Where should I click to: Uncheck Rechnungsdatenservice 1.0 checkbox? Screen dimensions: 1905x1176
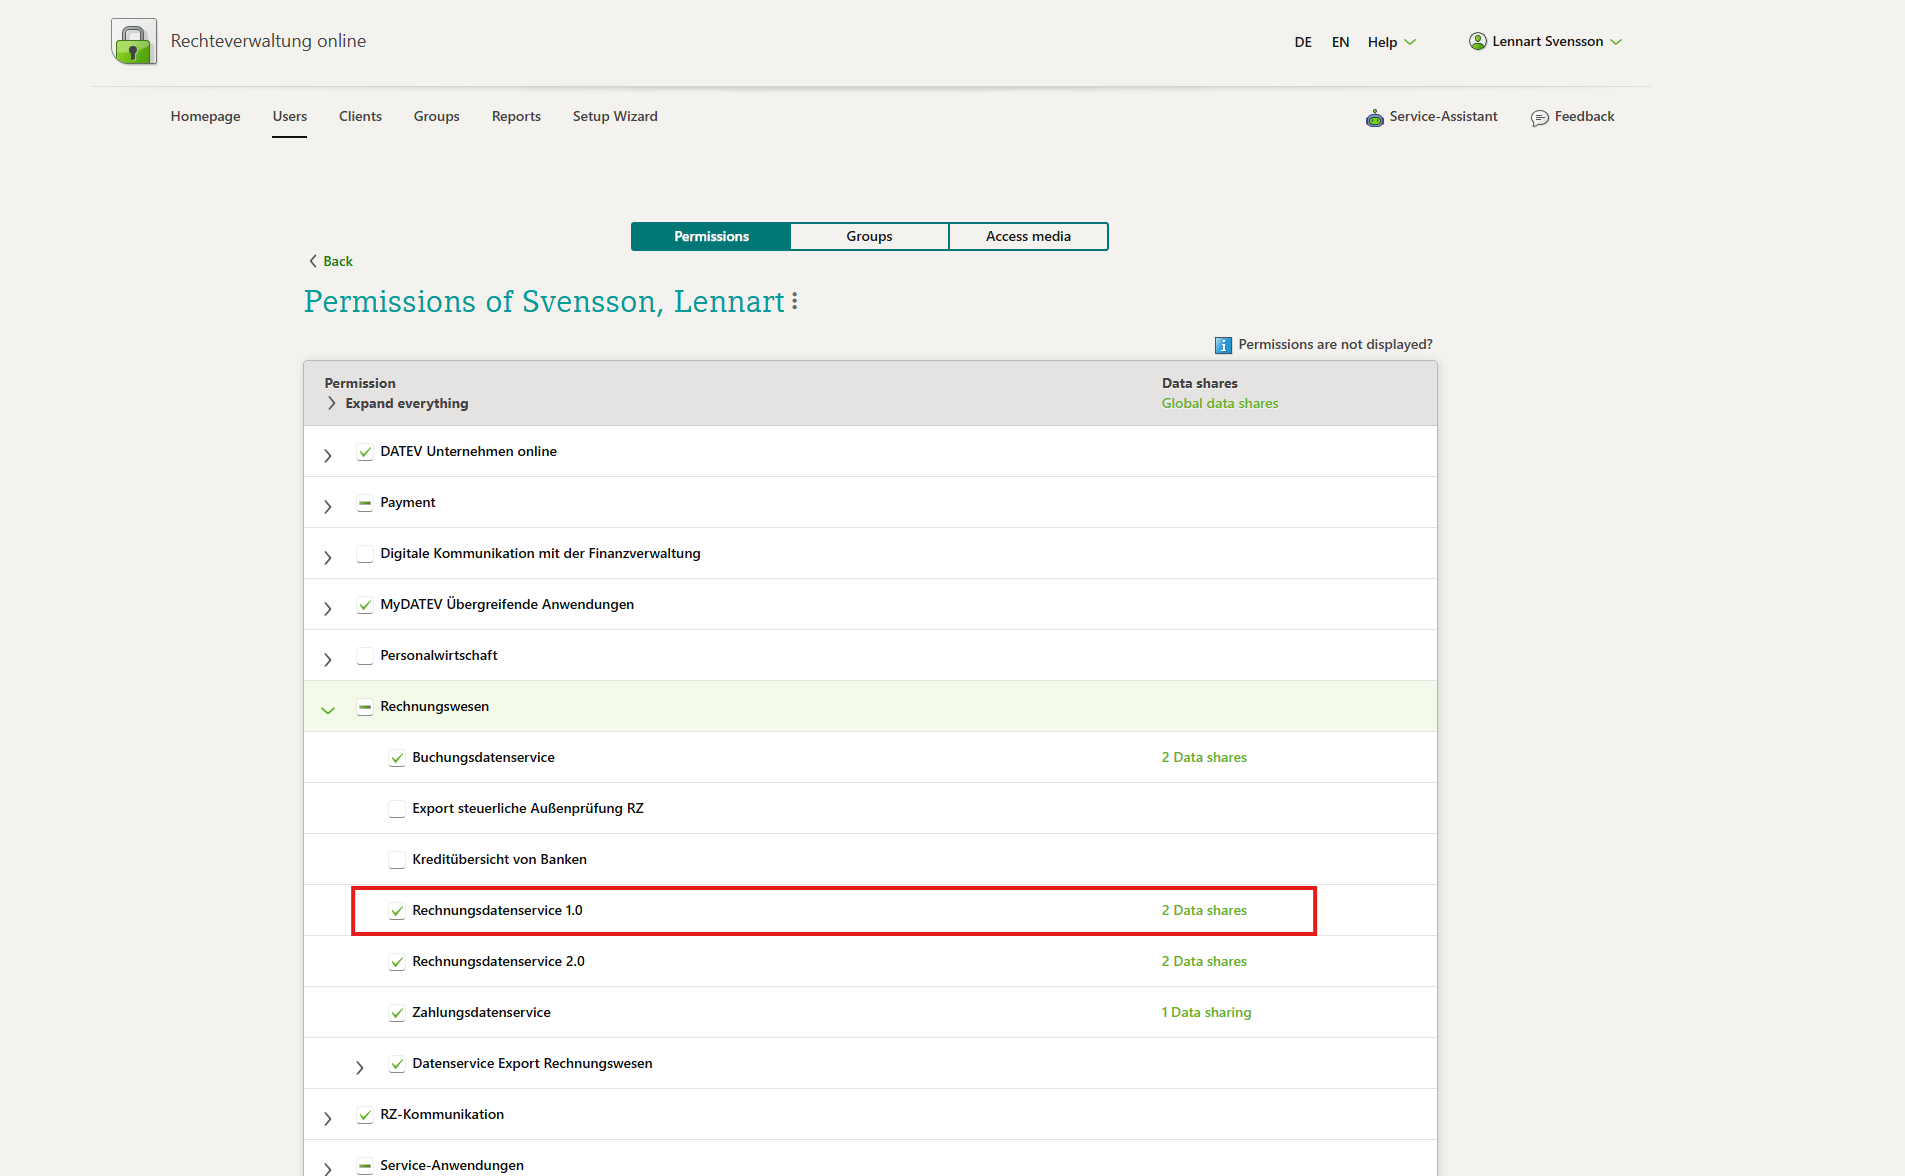397,911
